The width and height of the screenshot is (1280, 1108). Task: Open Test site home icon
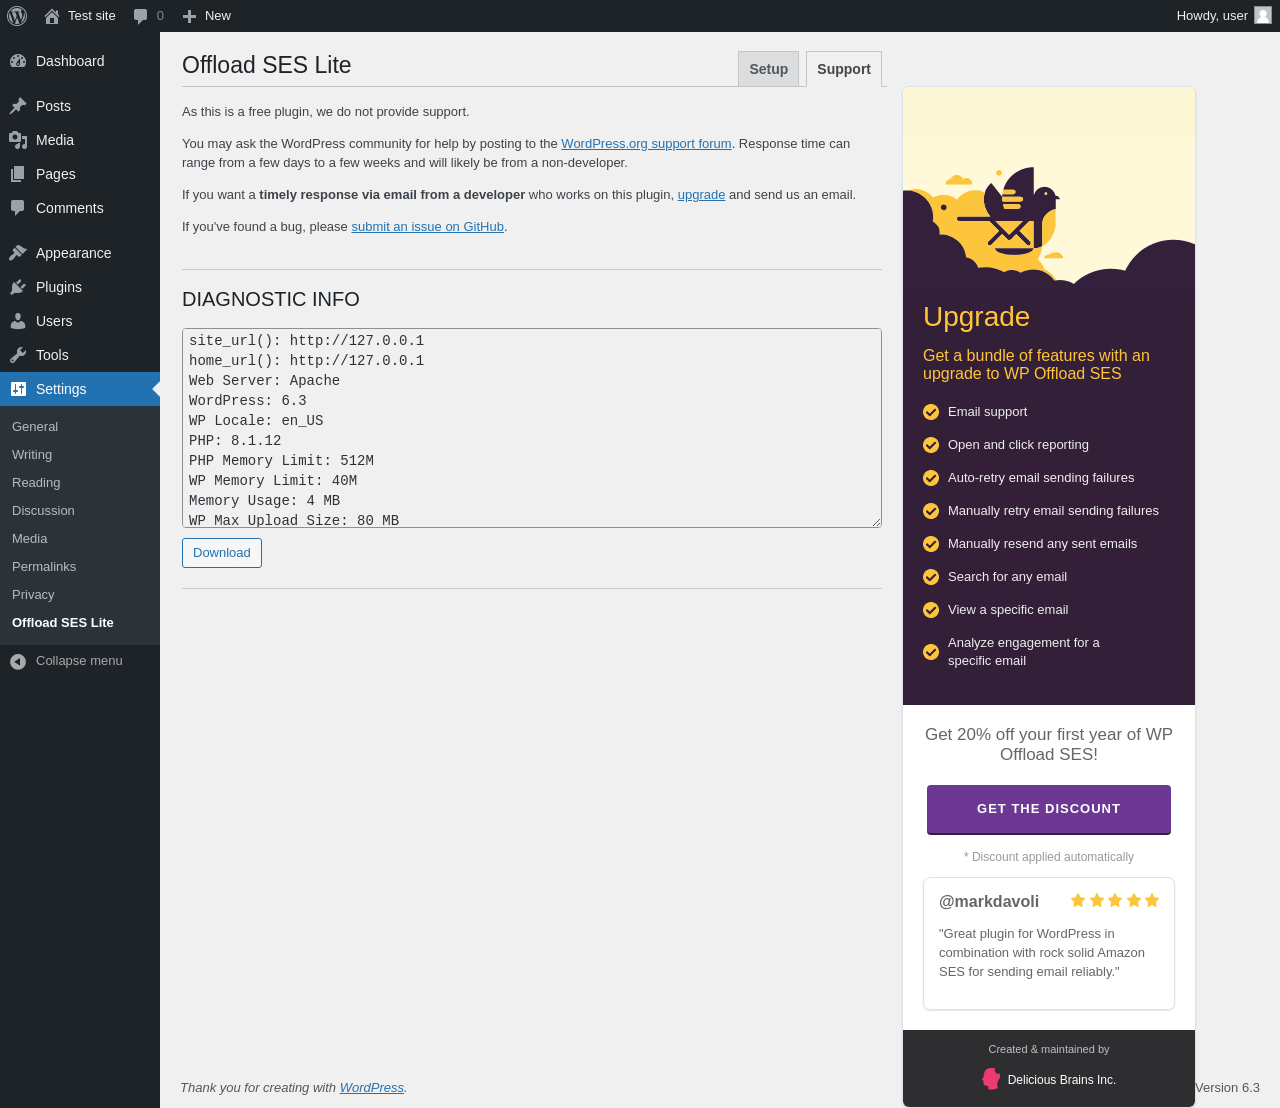click(x=52, y=16)
